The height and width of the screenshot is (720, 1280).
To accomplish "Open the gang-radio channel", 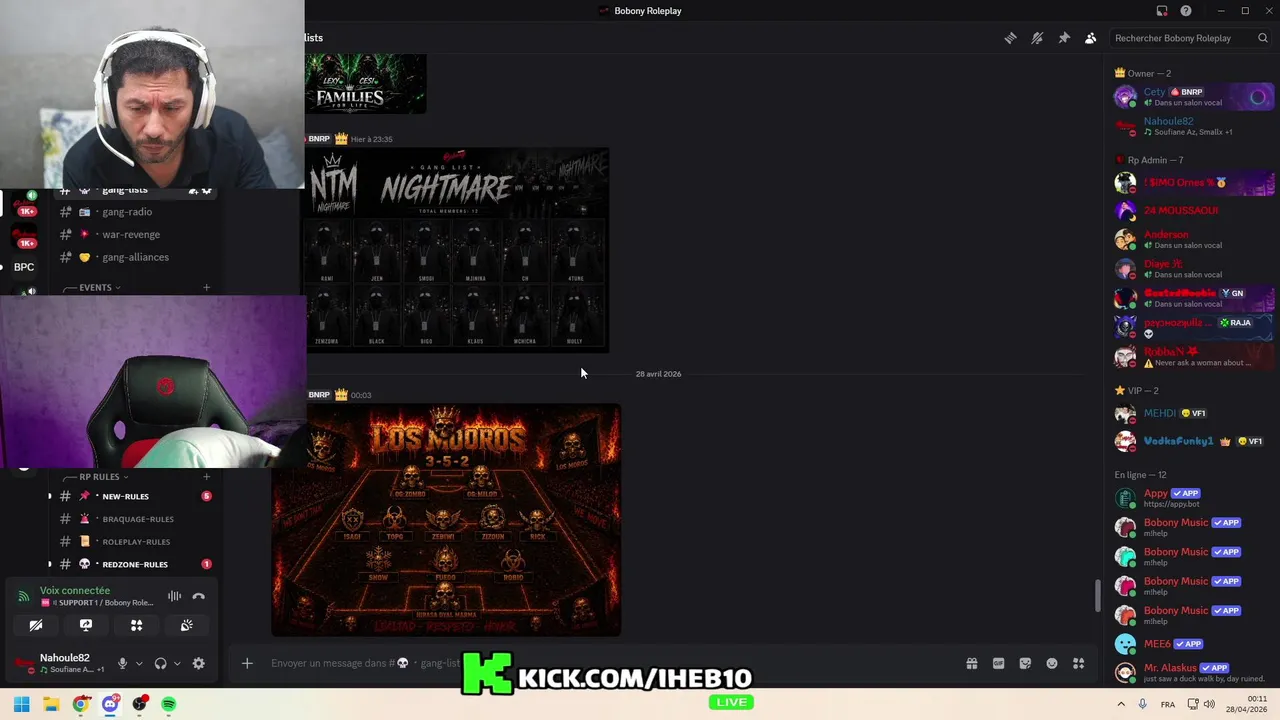I will pyautogui.click(x=135, y=212).
